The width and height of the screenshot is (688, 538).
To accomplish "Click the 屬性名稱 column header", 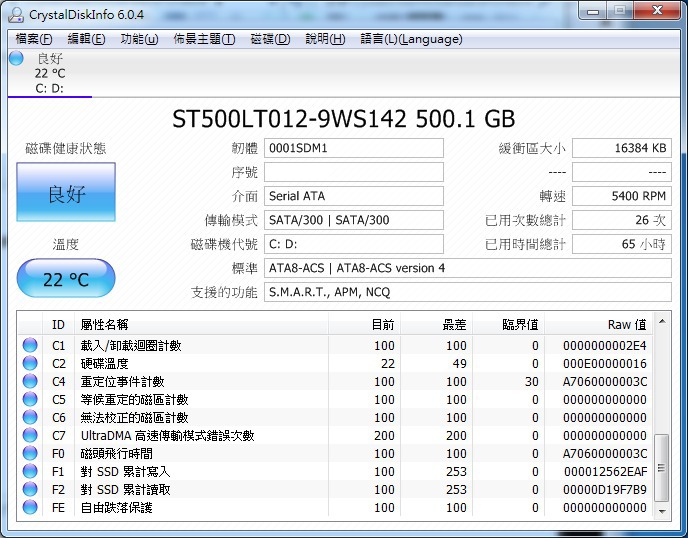I will [x=104, y=324].
